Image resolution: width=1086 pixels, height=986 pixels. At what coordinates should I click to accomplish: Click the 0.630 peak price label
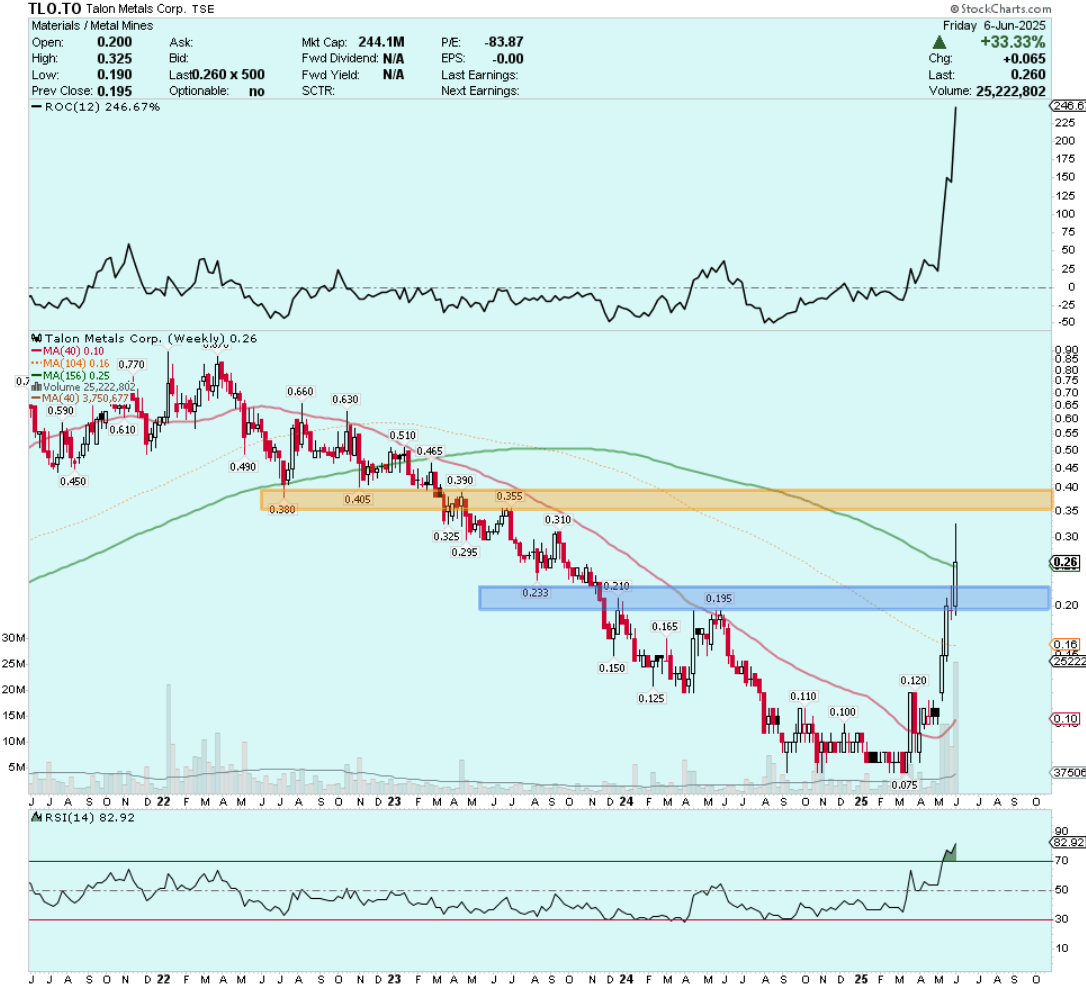click(345, 400)
